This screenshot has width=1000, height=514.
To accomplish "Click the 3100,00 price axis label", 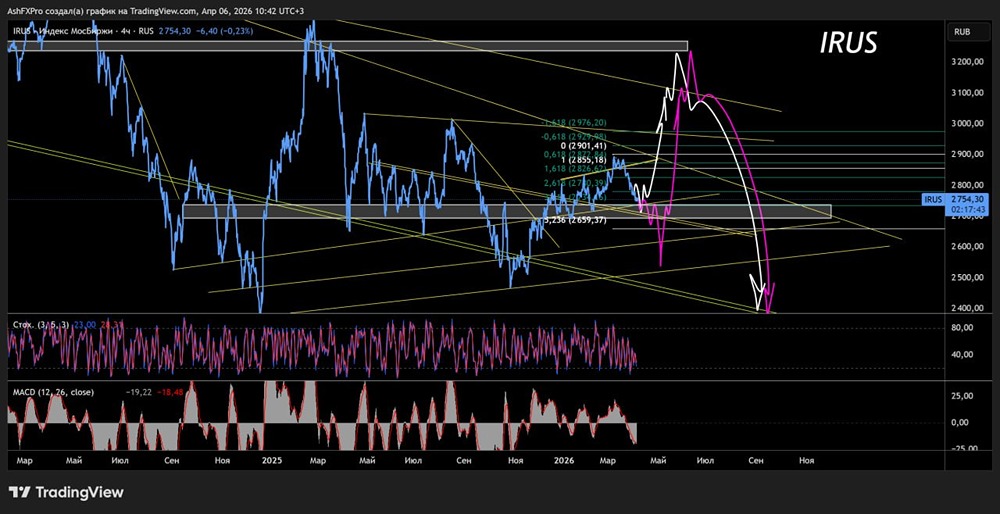I will (968, 93).
